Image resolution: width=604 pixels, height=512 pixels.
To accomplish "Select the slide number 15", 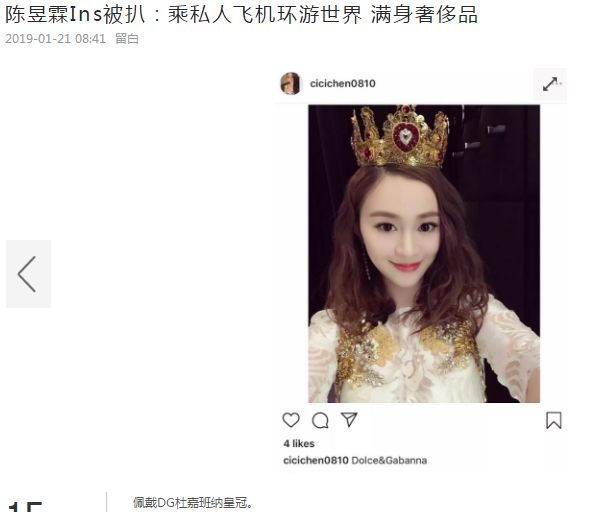I will 25,506.
